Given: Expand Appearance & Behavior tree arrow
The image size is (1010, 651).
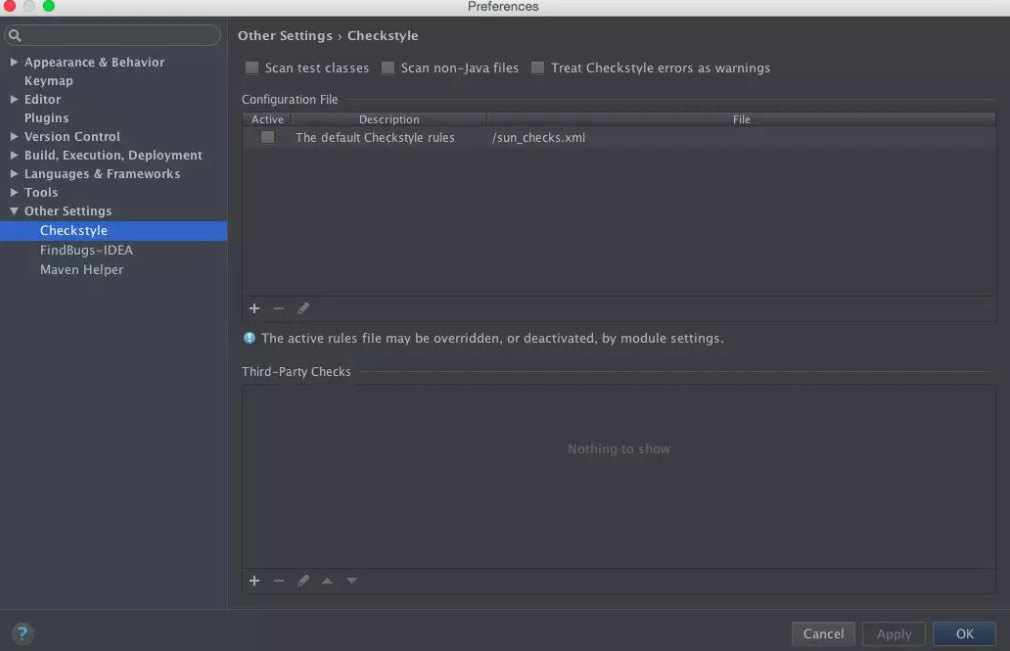Looking at the screenshot, I should click(x=14, y=62).
